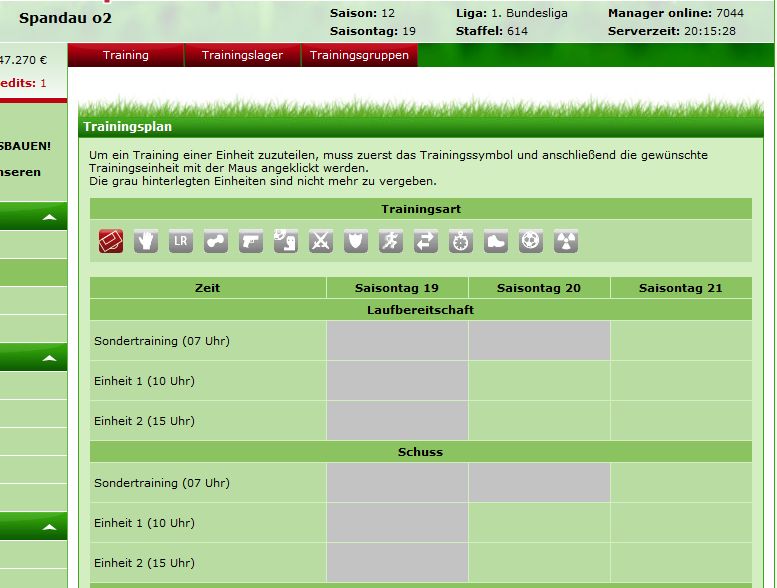Click the LR training icon
Viewport: 777px width, 588px height.
[181, 241]
